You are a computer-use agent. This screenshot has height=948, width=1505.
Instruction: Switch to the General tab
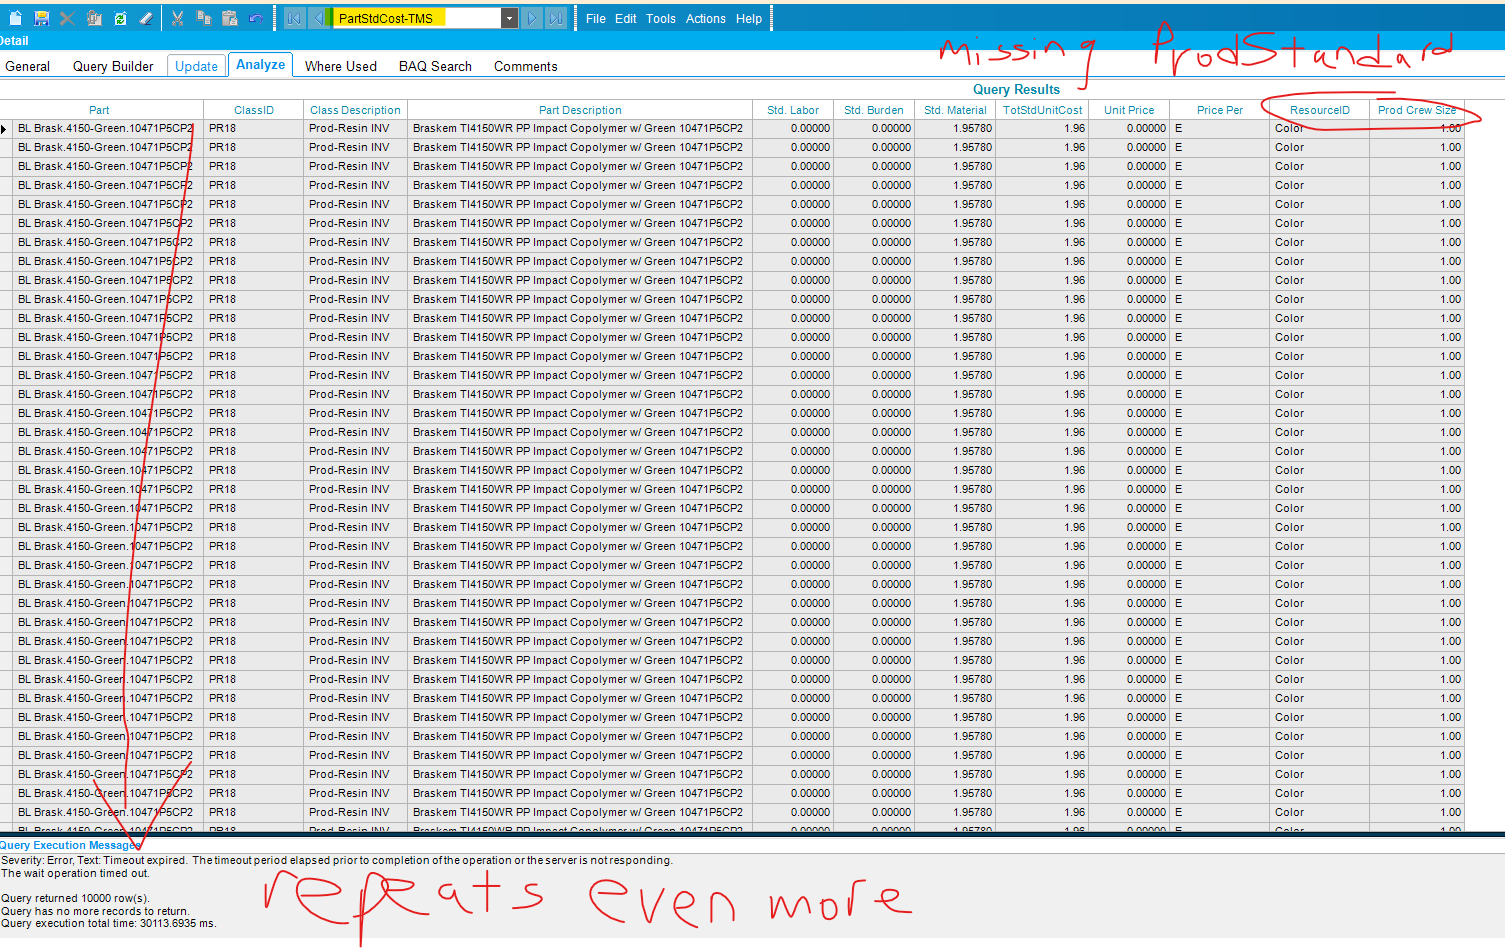[x=28, y=66]
